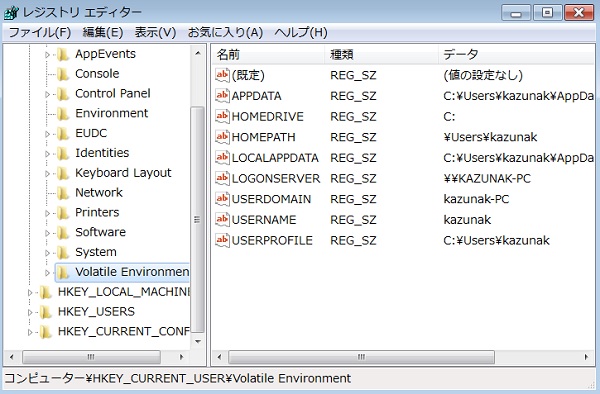Click the 種類 column header
Viewport: 600px width, 394px height.
381,55
